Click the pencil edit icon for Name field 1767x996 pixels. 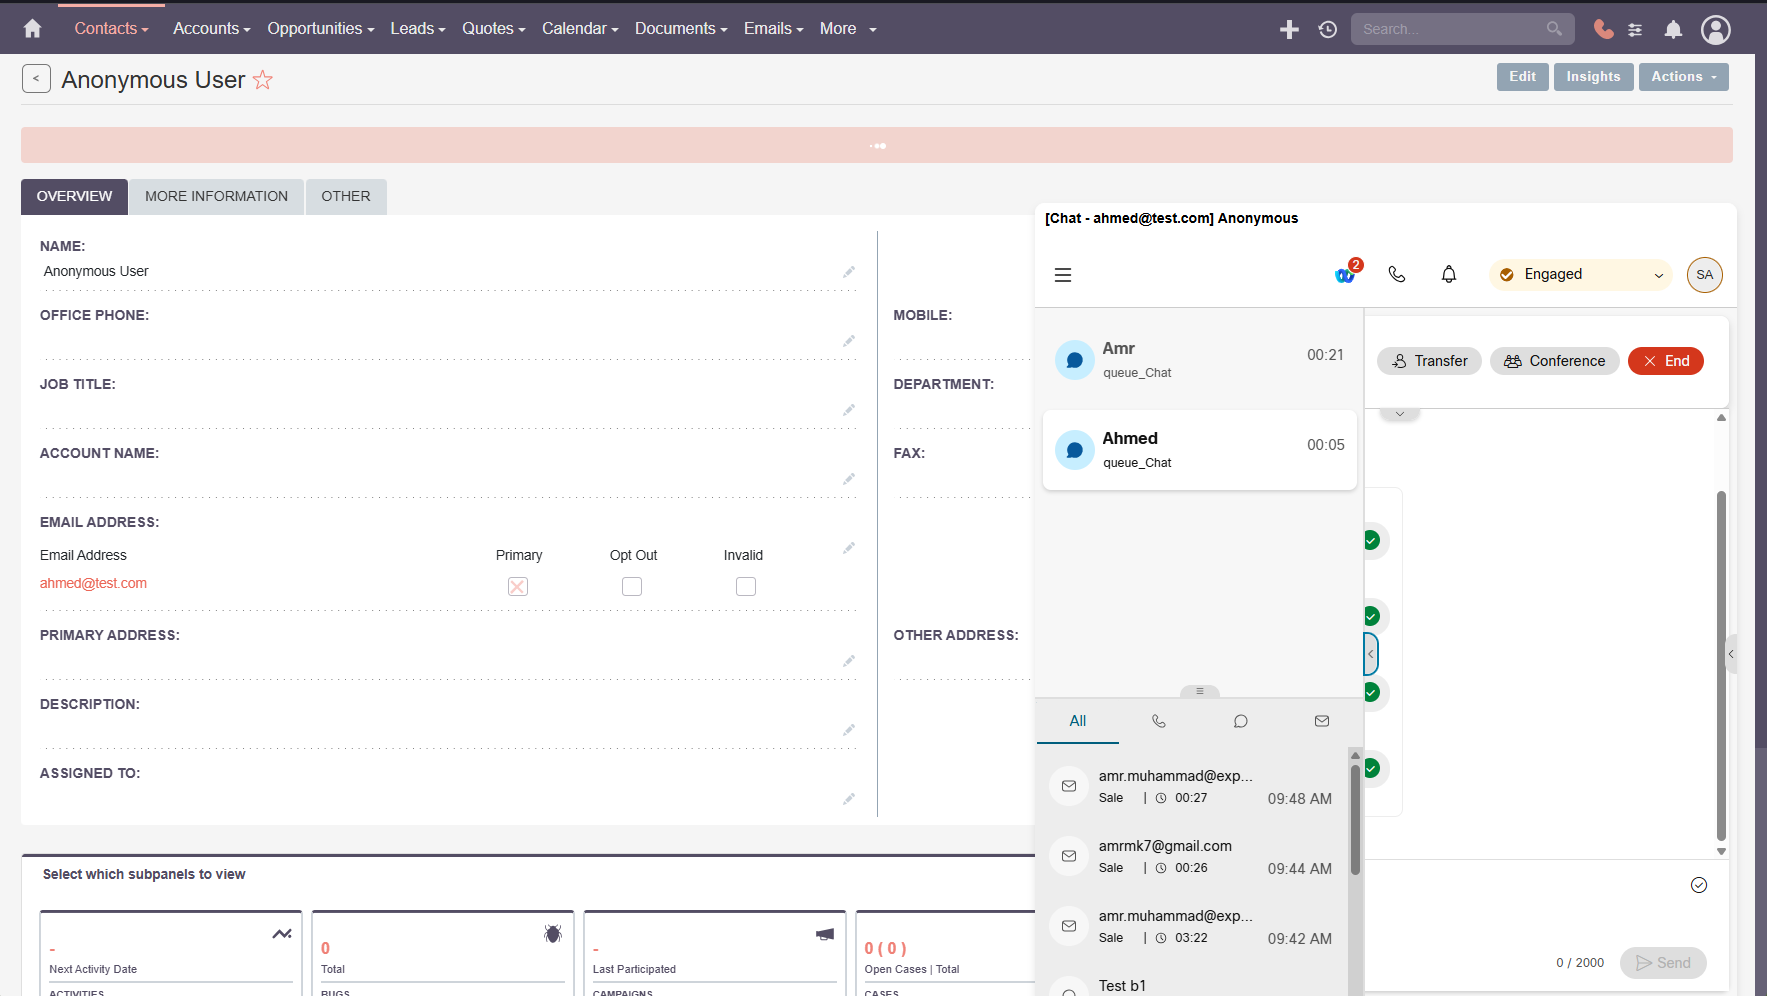tap(849, 272)
